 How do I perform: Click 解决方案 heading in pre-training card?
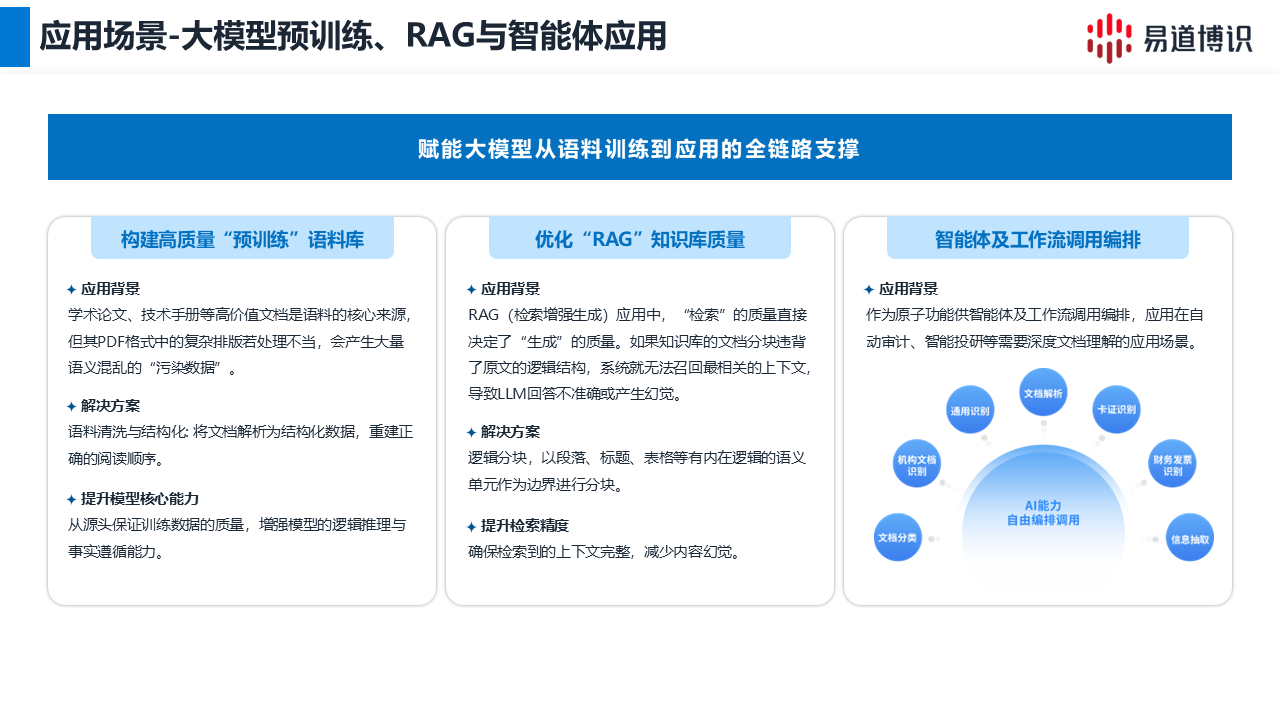point(110,406)
